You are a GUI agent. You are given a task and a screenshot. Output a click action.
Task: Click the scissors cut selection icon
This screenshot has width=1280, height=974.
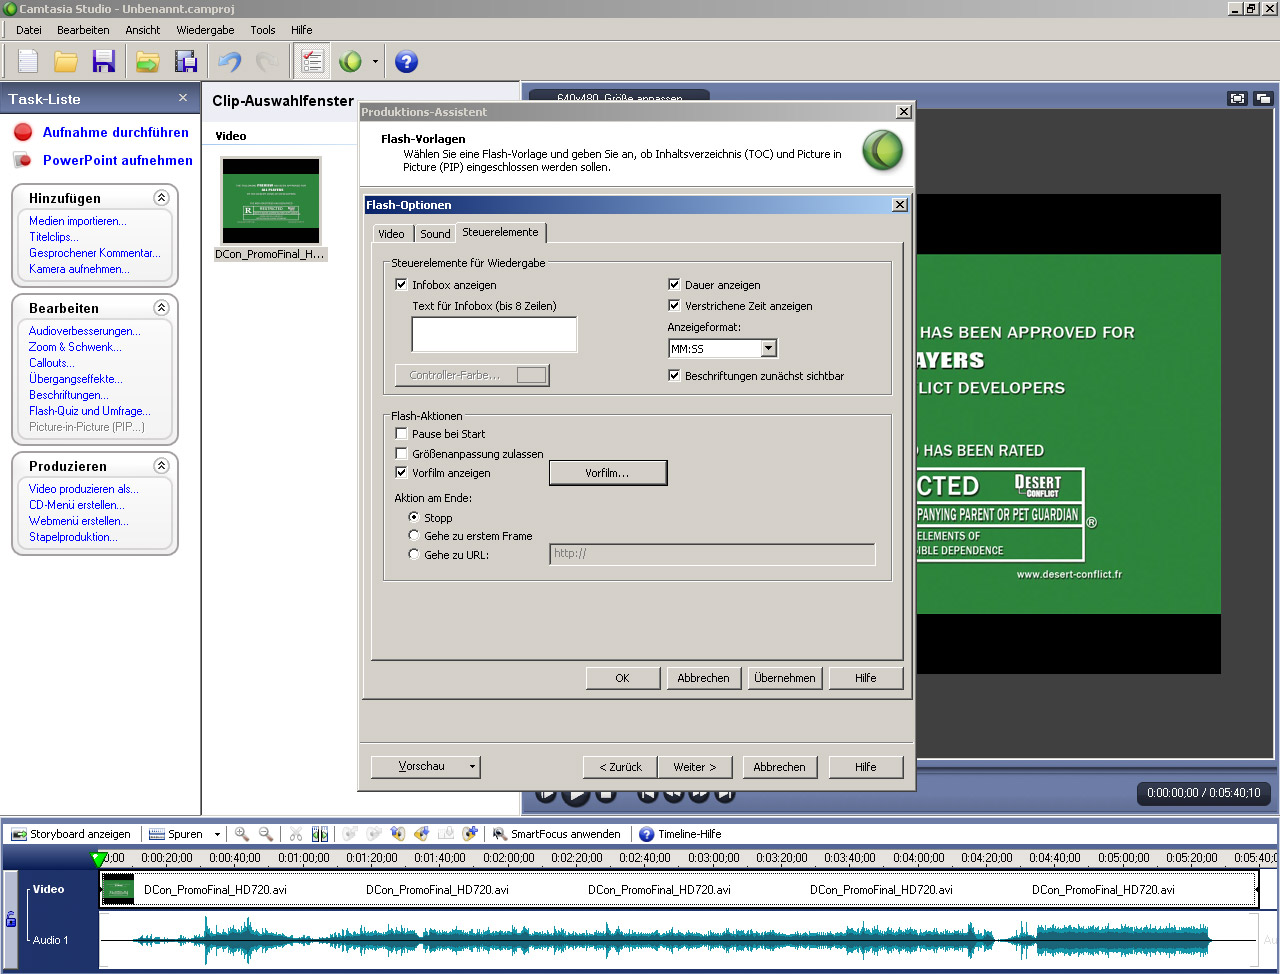click(x=296, y=834)
